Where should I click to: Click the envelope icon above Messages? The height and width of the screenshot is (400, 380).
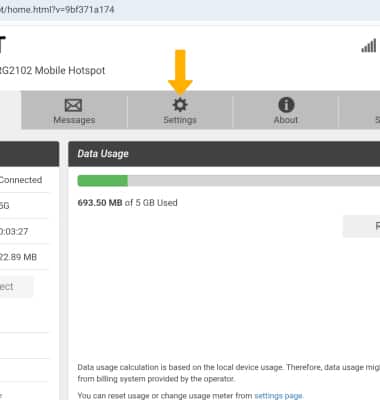[73, 105]
